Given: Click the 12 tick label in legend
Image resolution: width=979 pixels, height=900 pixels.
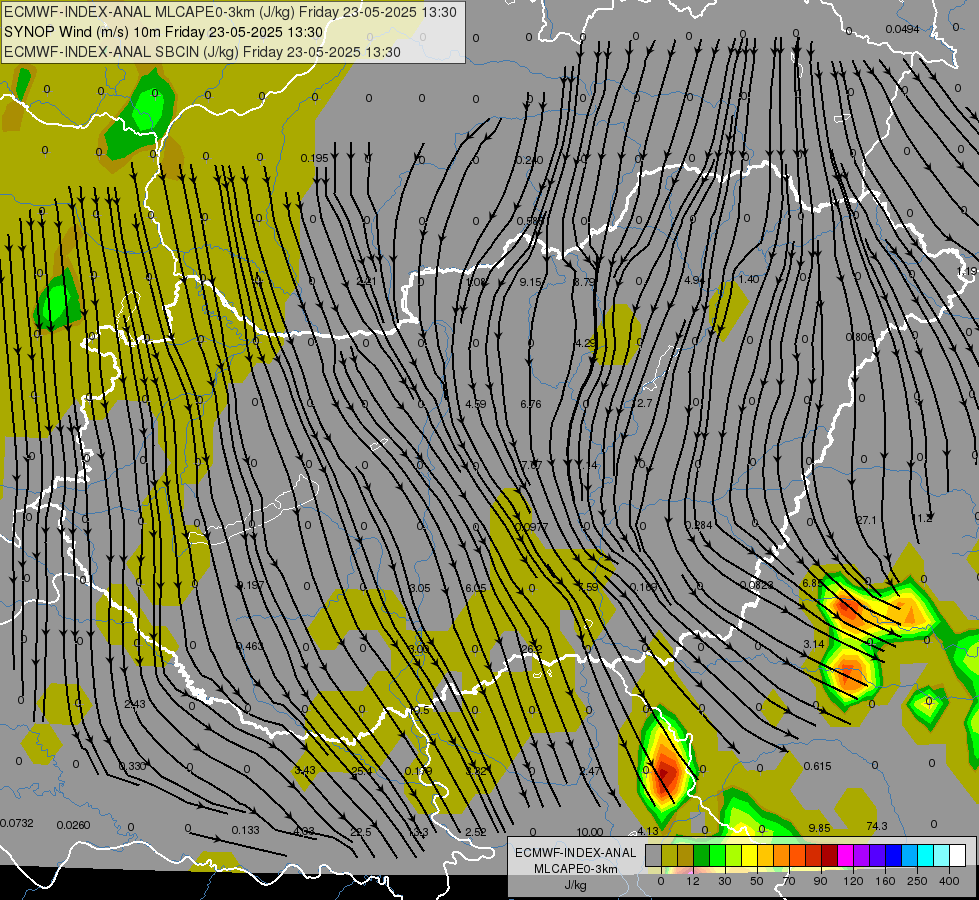Looking at the screenshot, I should tap(693, 881).
